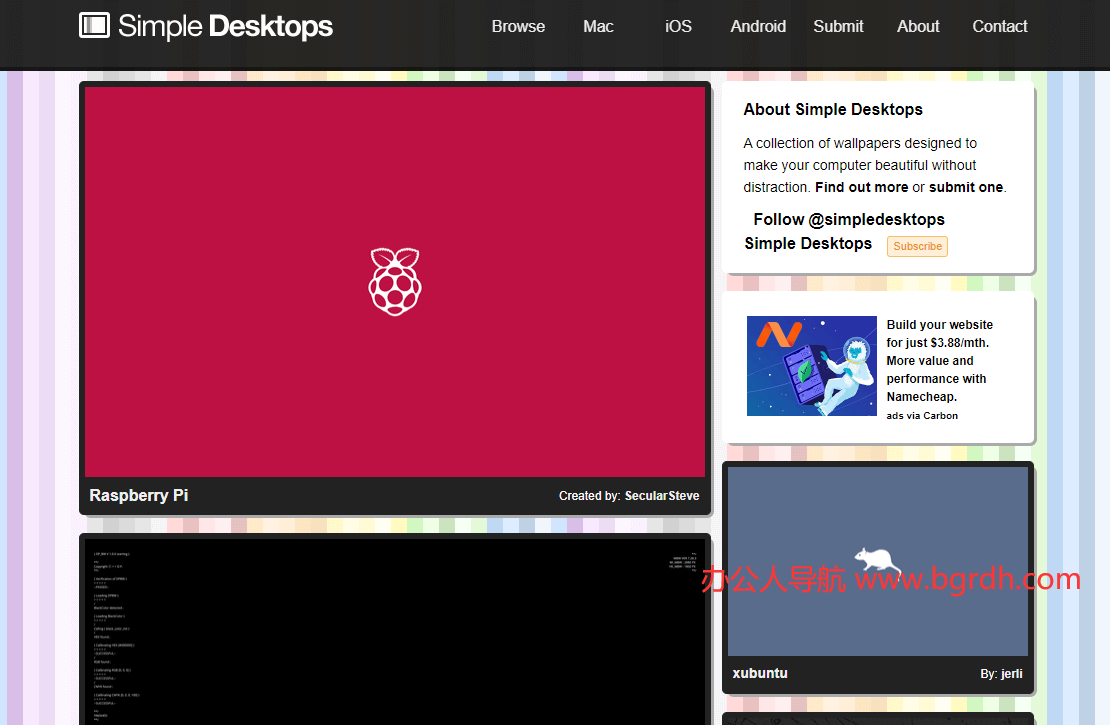Click the Subscribe button
The width and height of the screenshot is (1110, 725).
point(916,246)
